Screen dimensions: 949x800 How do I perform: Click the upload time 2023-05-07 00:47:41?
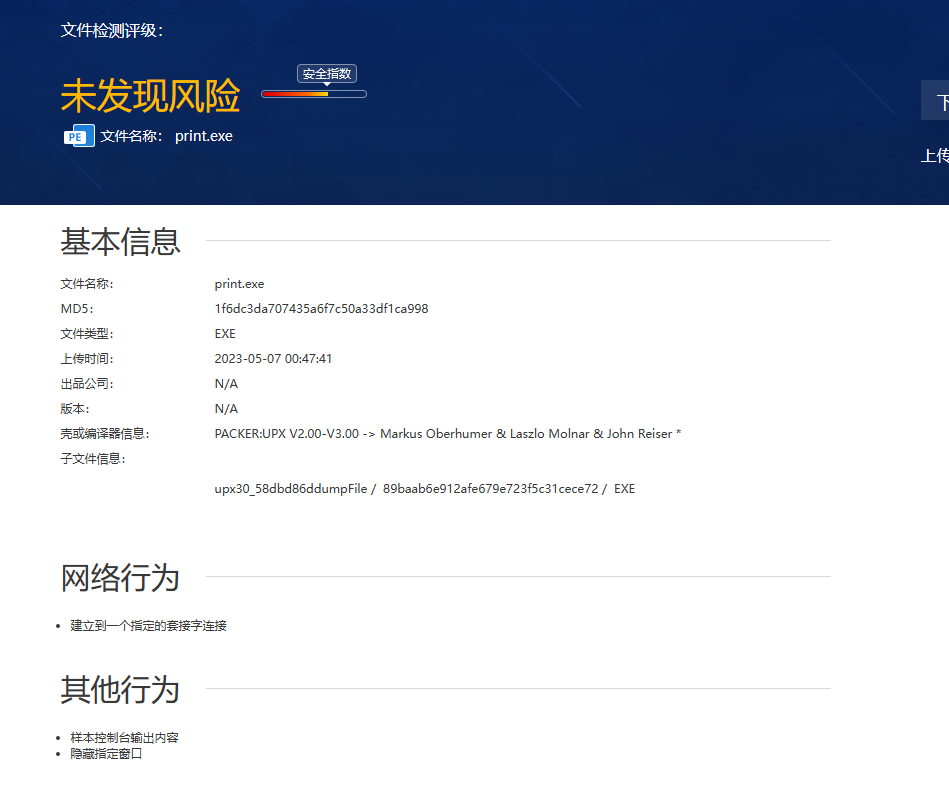click(x=273, y=359)
